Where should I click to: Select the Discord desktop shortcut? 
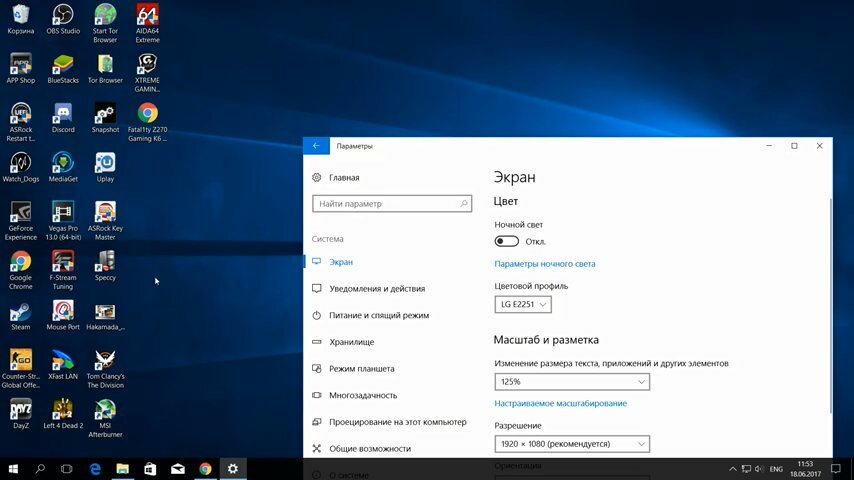point(63,118)
